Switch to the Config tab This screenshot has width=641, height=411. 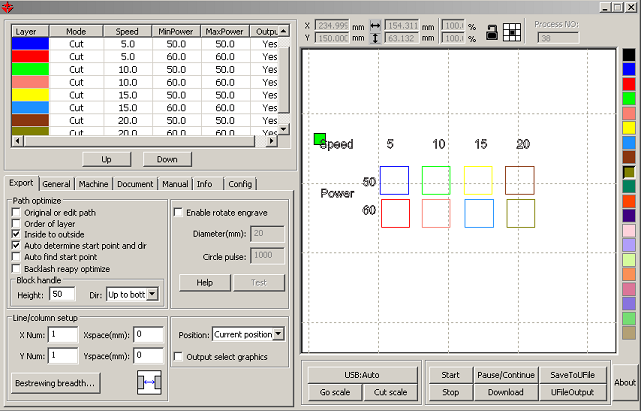click(240, 184)
